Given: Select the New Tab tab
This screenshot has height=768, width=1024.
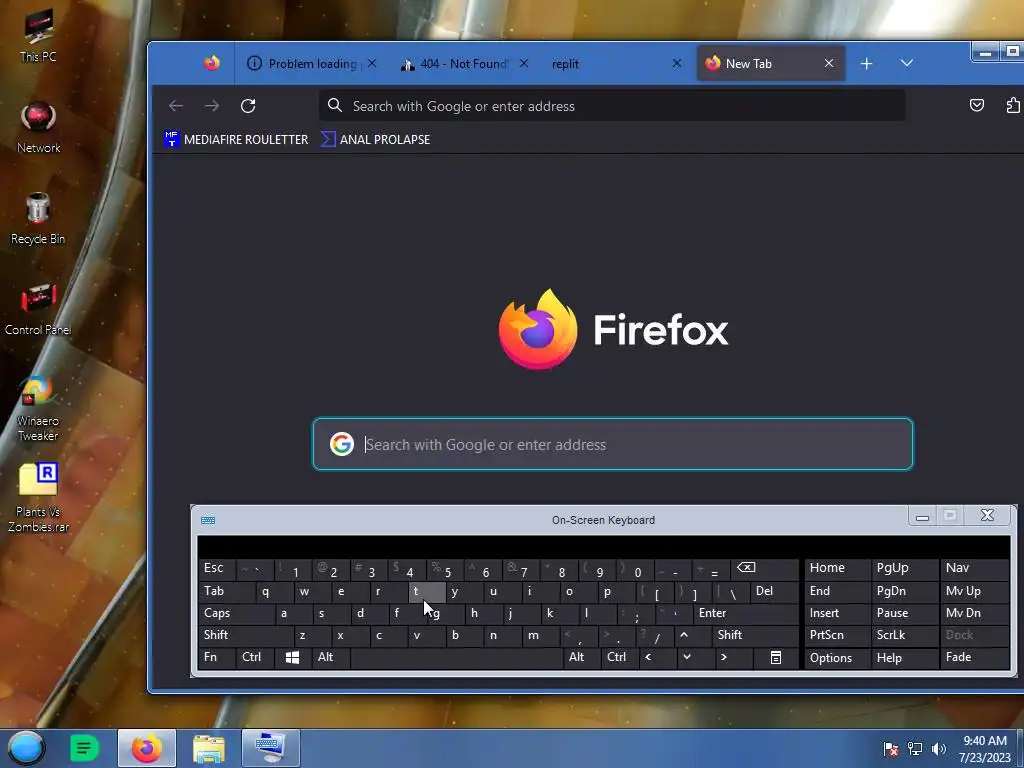Looking at the screenshot, I should pyautogui.click(x=771, y=63).
